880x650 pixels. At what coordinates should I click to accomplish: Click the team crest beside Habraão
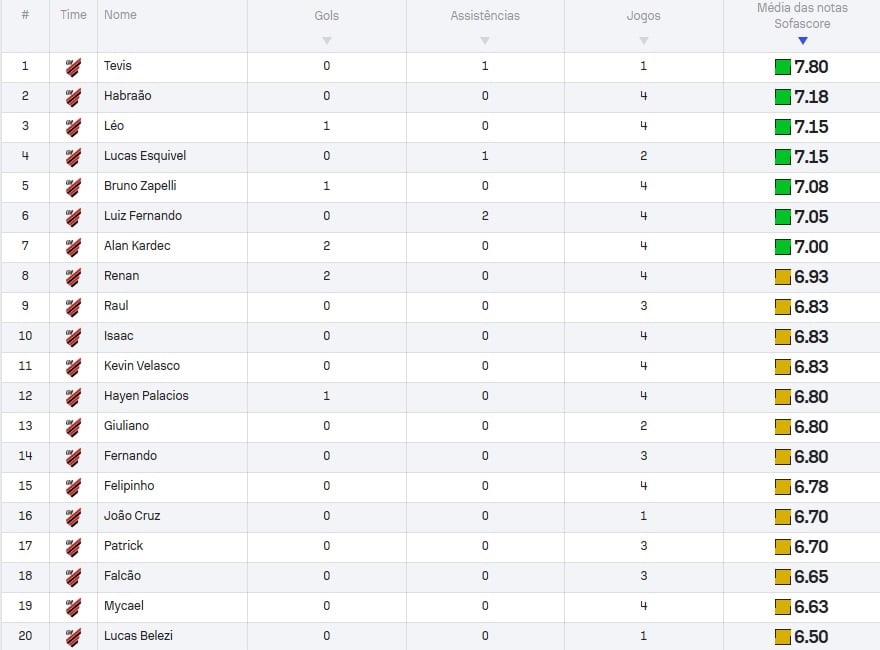[73, 97]
